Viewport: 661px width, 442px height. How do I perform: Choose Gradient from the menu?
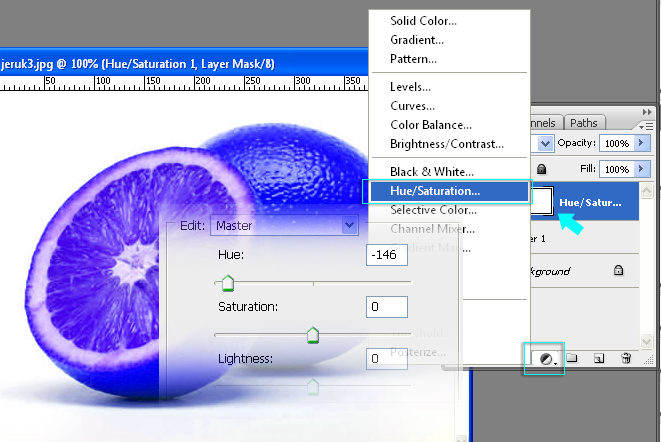(417, 40)
